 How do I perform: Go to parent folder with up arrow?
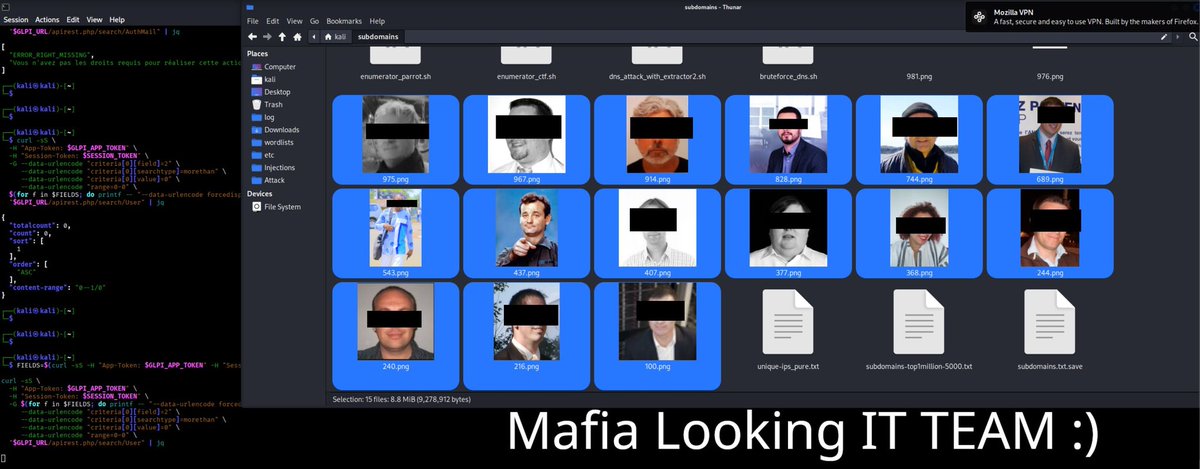(x=282, y=36)
